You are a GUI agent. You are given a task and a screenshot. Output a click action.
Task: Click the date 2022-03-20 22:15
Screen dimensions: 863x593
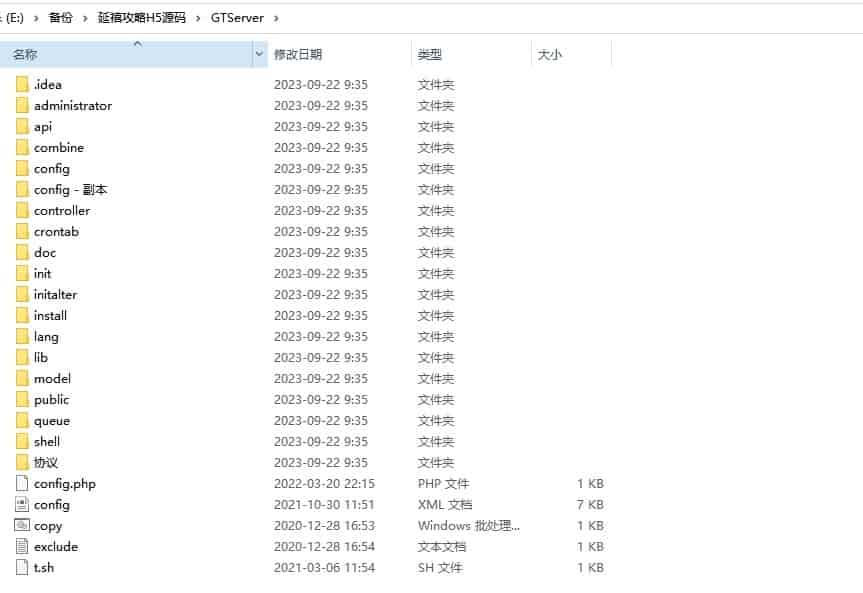point(324,483)
